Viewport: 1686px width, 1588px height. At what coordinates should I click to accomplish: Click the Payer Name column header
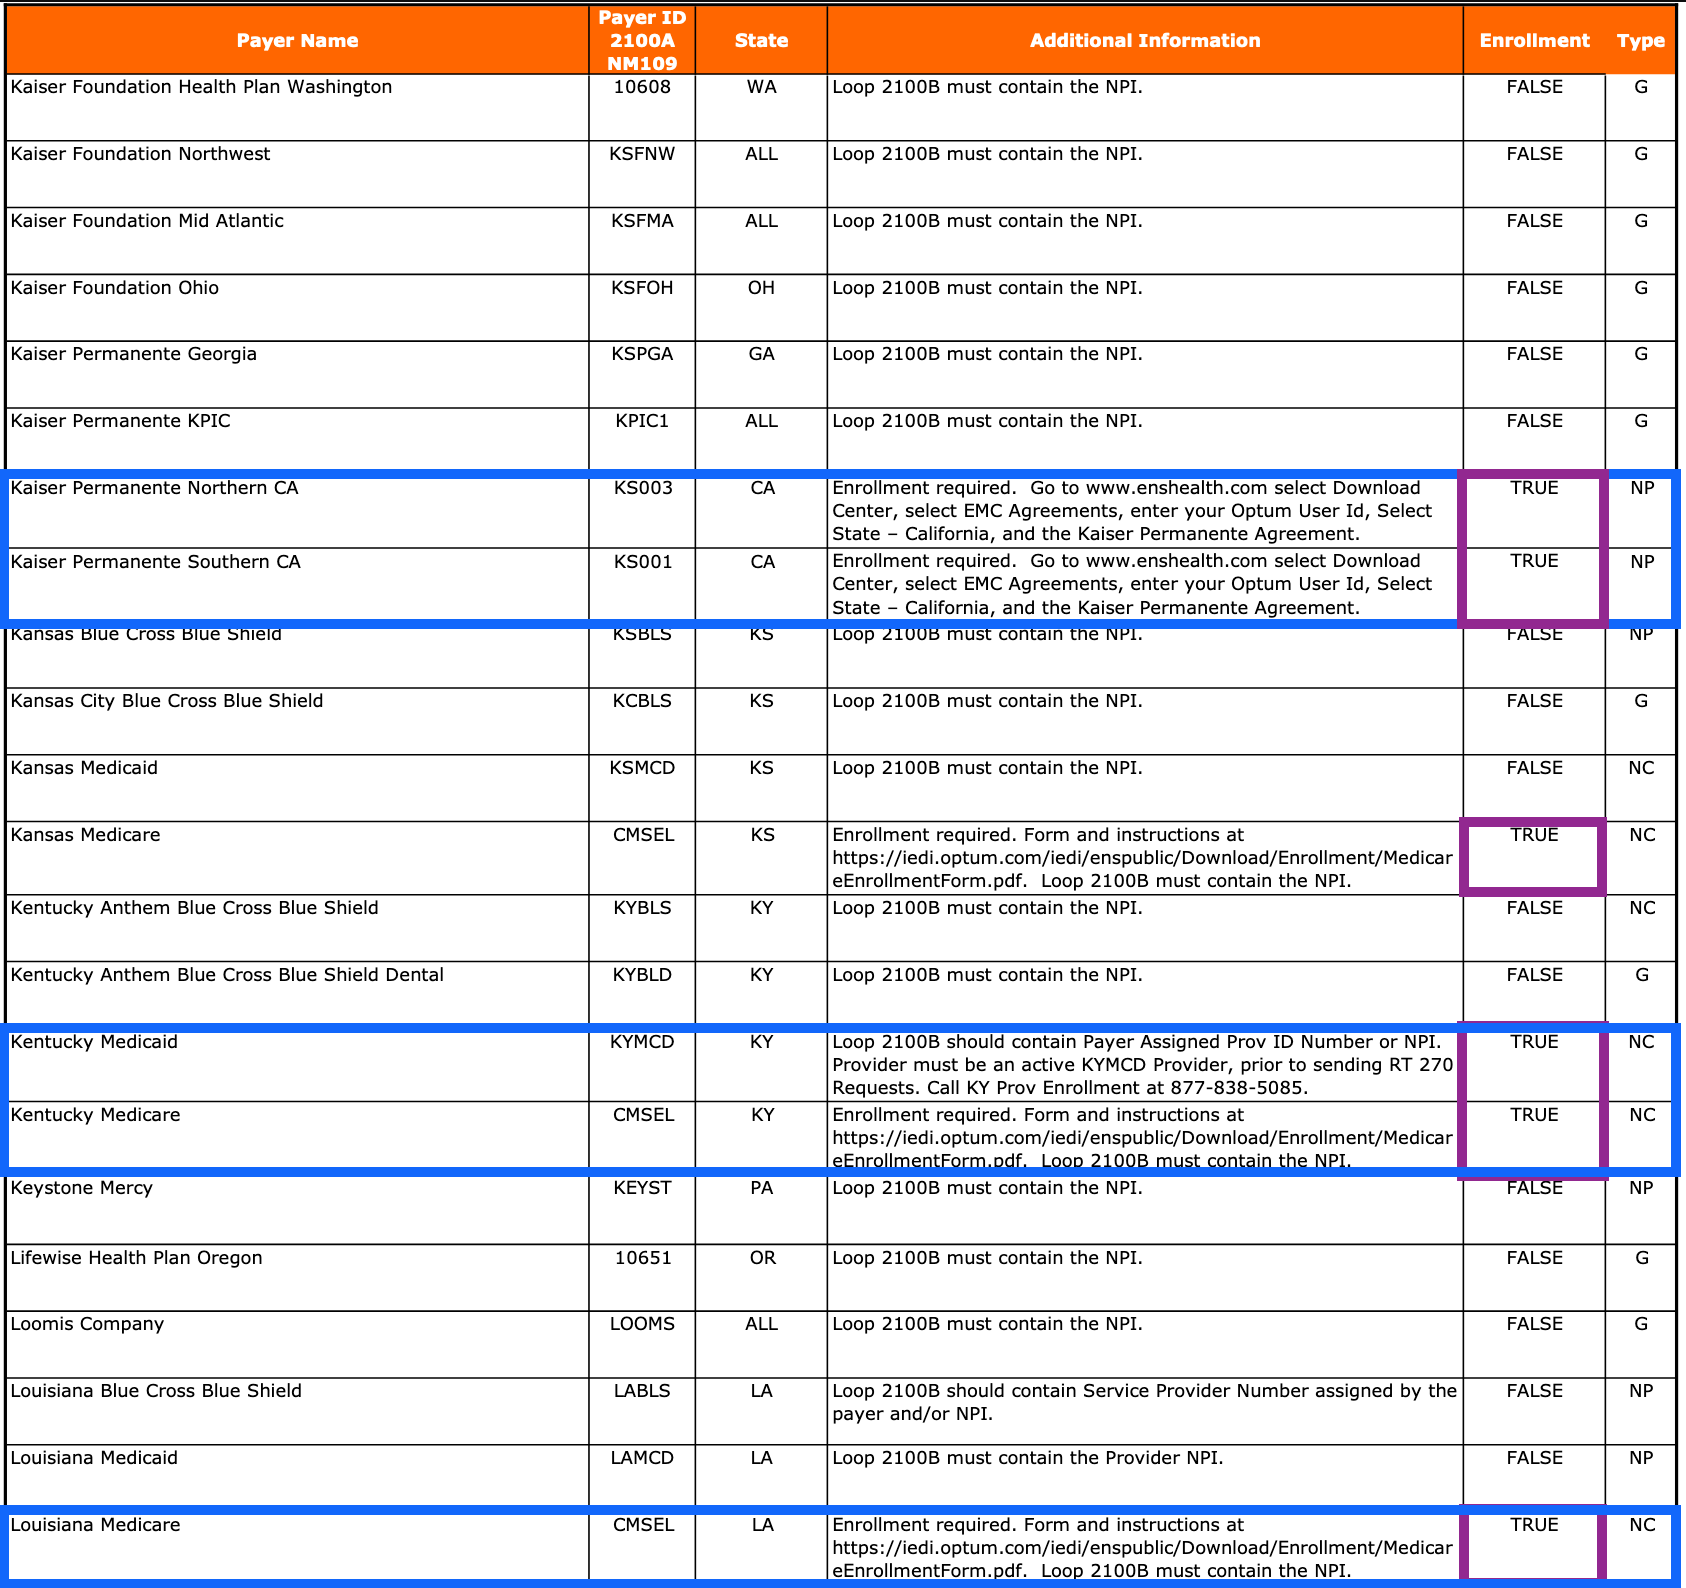pyautogui.click(x=297, y=41)
